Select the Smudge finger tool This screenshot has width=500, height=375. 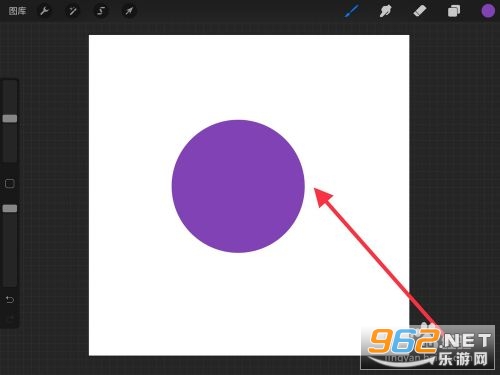click(x=385, y=11)
